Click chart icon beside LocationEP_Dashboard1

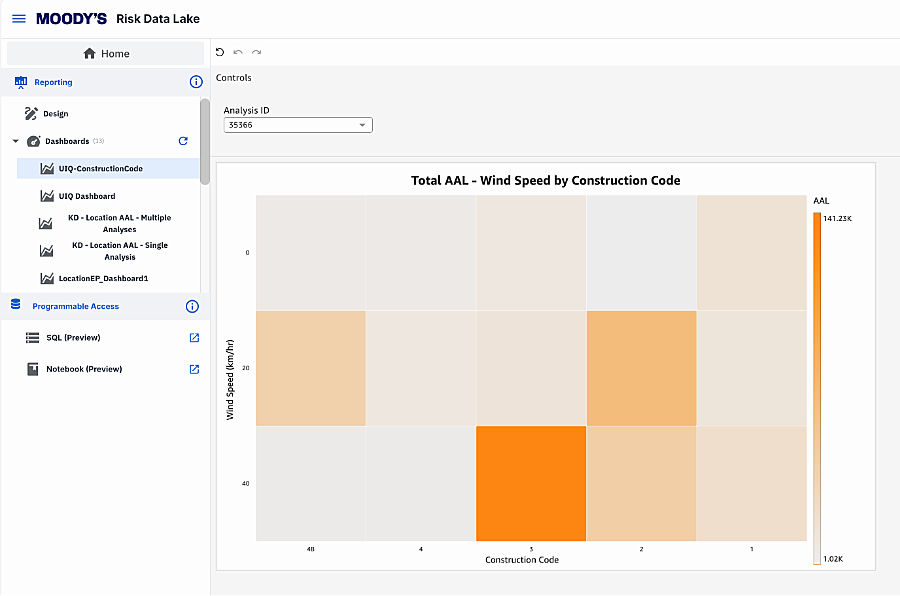[47, 278]
